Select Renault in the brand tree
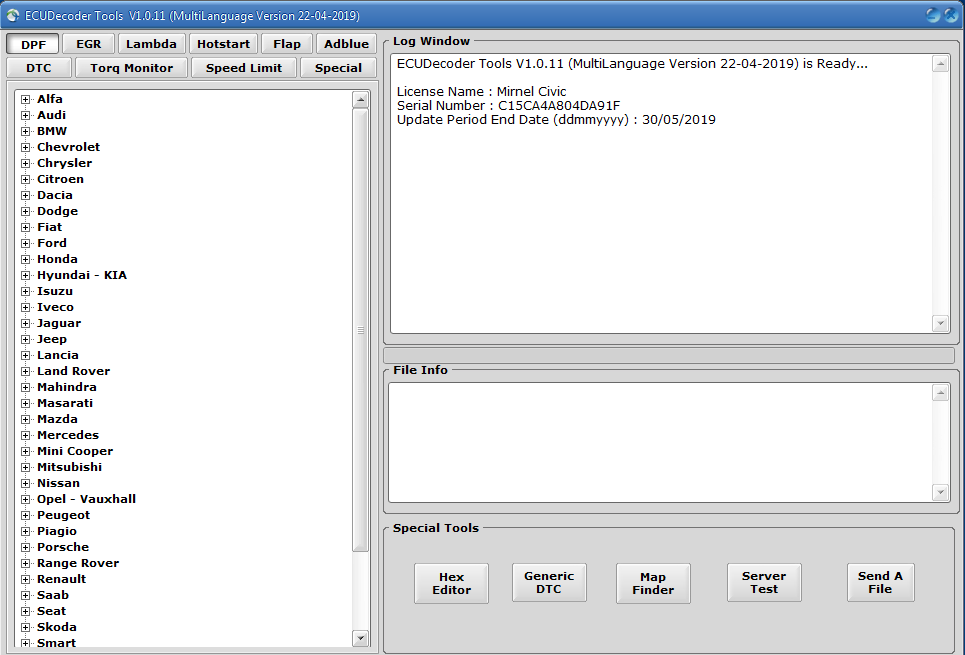Screen dimensions: 965x655 click(62, 579)
